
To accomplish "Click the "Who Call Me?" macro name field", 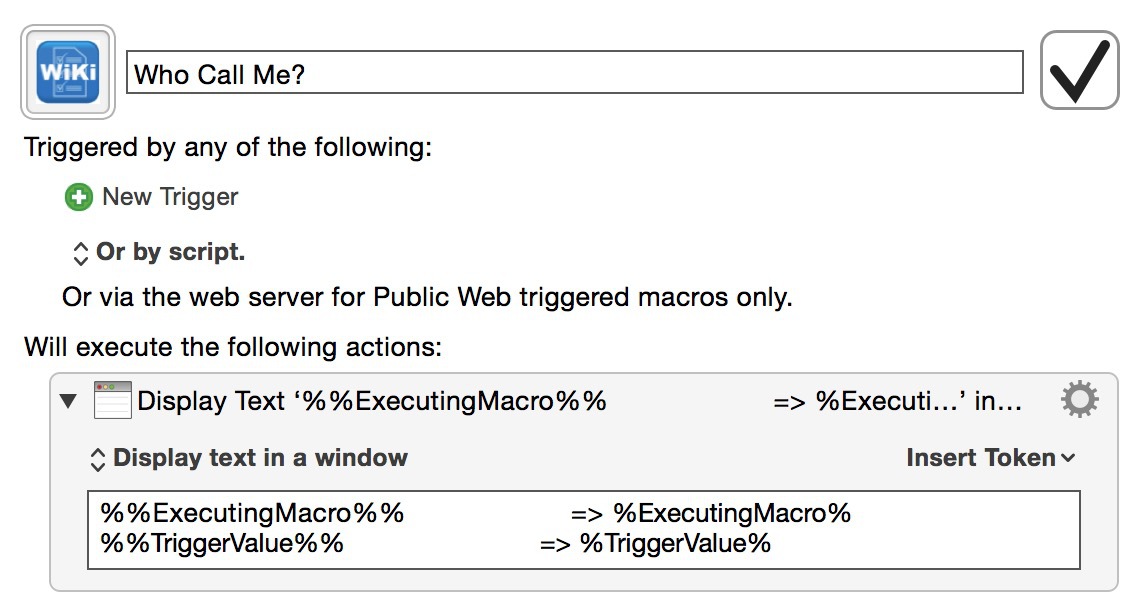I will pos(575,73).
